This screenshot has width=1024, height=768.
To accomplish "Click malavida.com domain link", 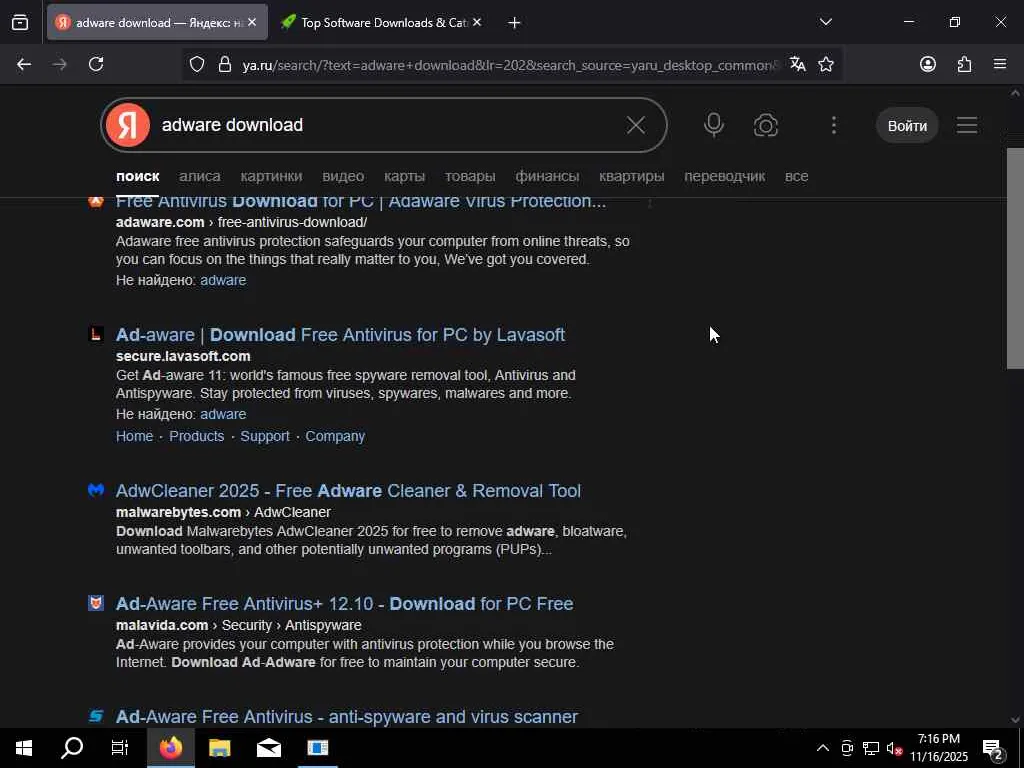I will coord(162,626).
